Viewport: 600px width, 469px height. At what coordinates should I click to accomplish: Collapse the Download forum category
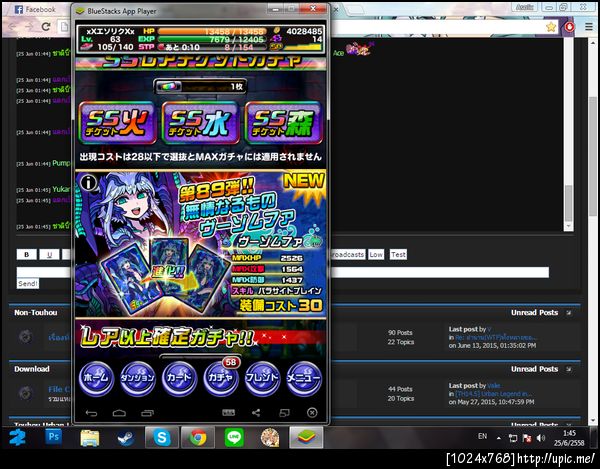[569, 369]
